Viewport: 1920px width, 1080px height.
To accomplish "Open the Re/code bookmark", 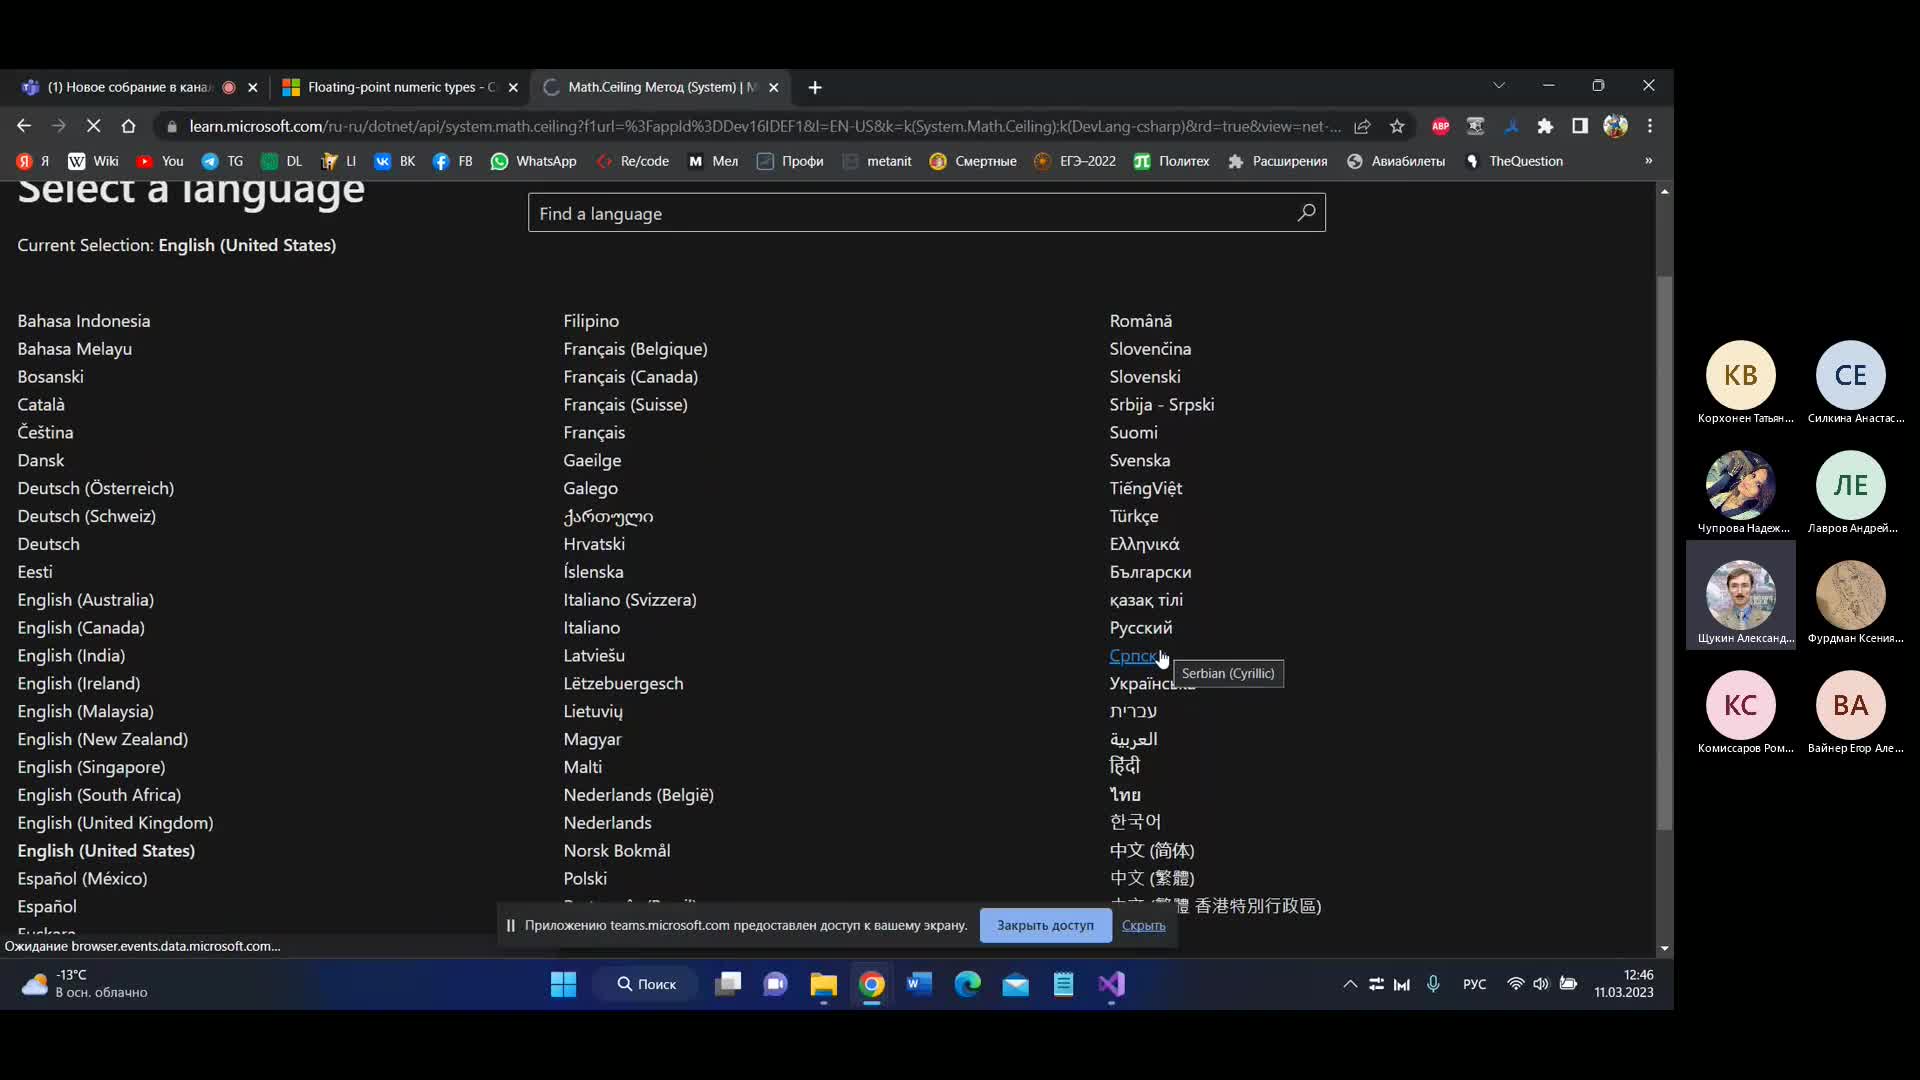I will 632,161.
